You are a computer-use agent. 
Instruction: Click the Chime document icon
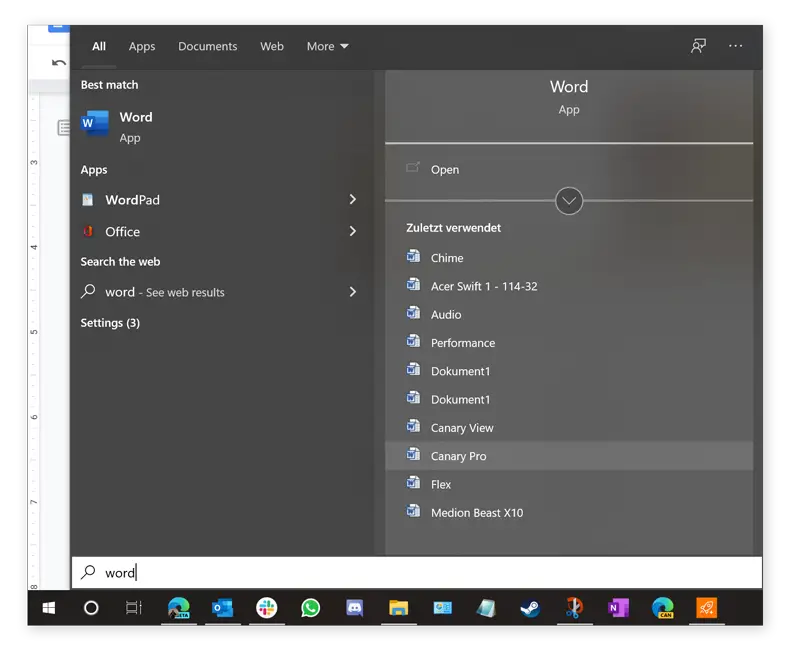pos(414,256)
